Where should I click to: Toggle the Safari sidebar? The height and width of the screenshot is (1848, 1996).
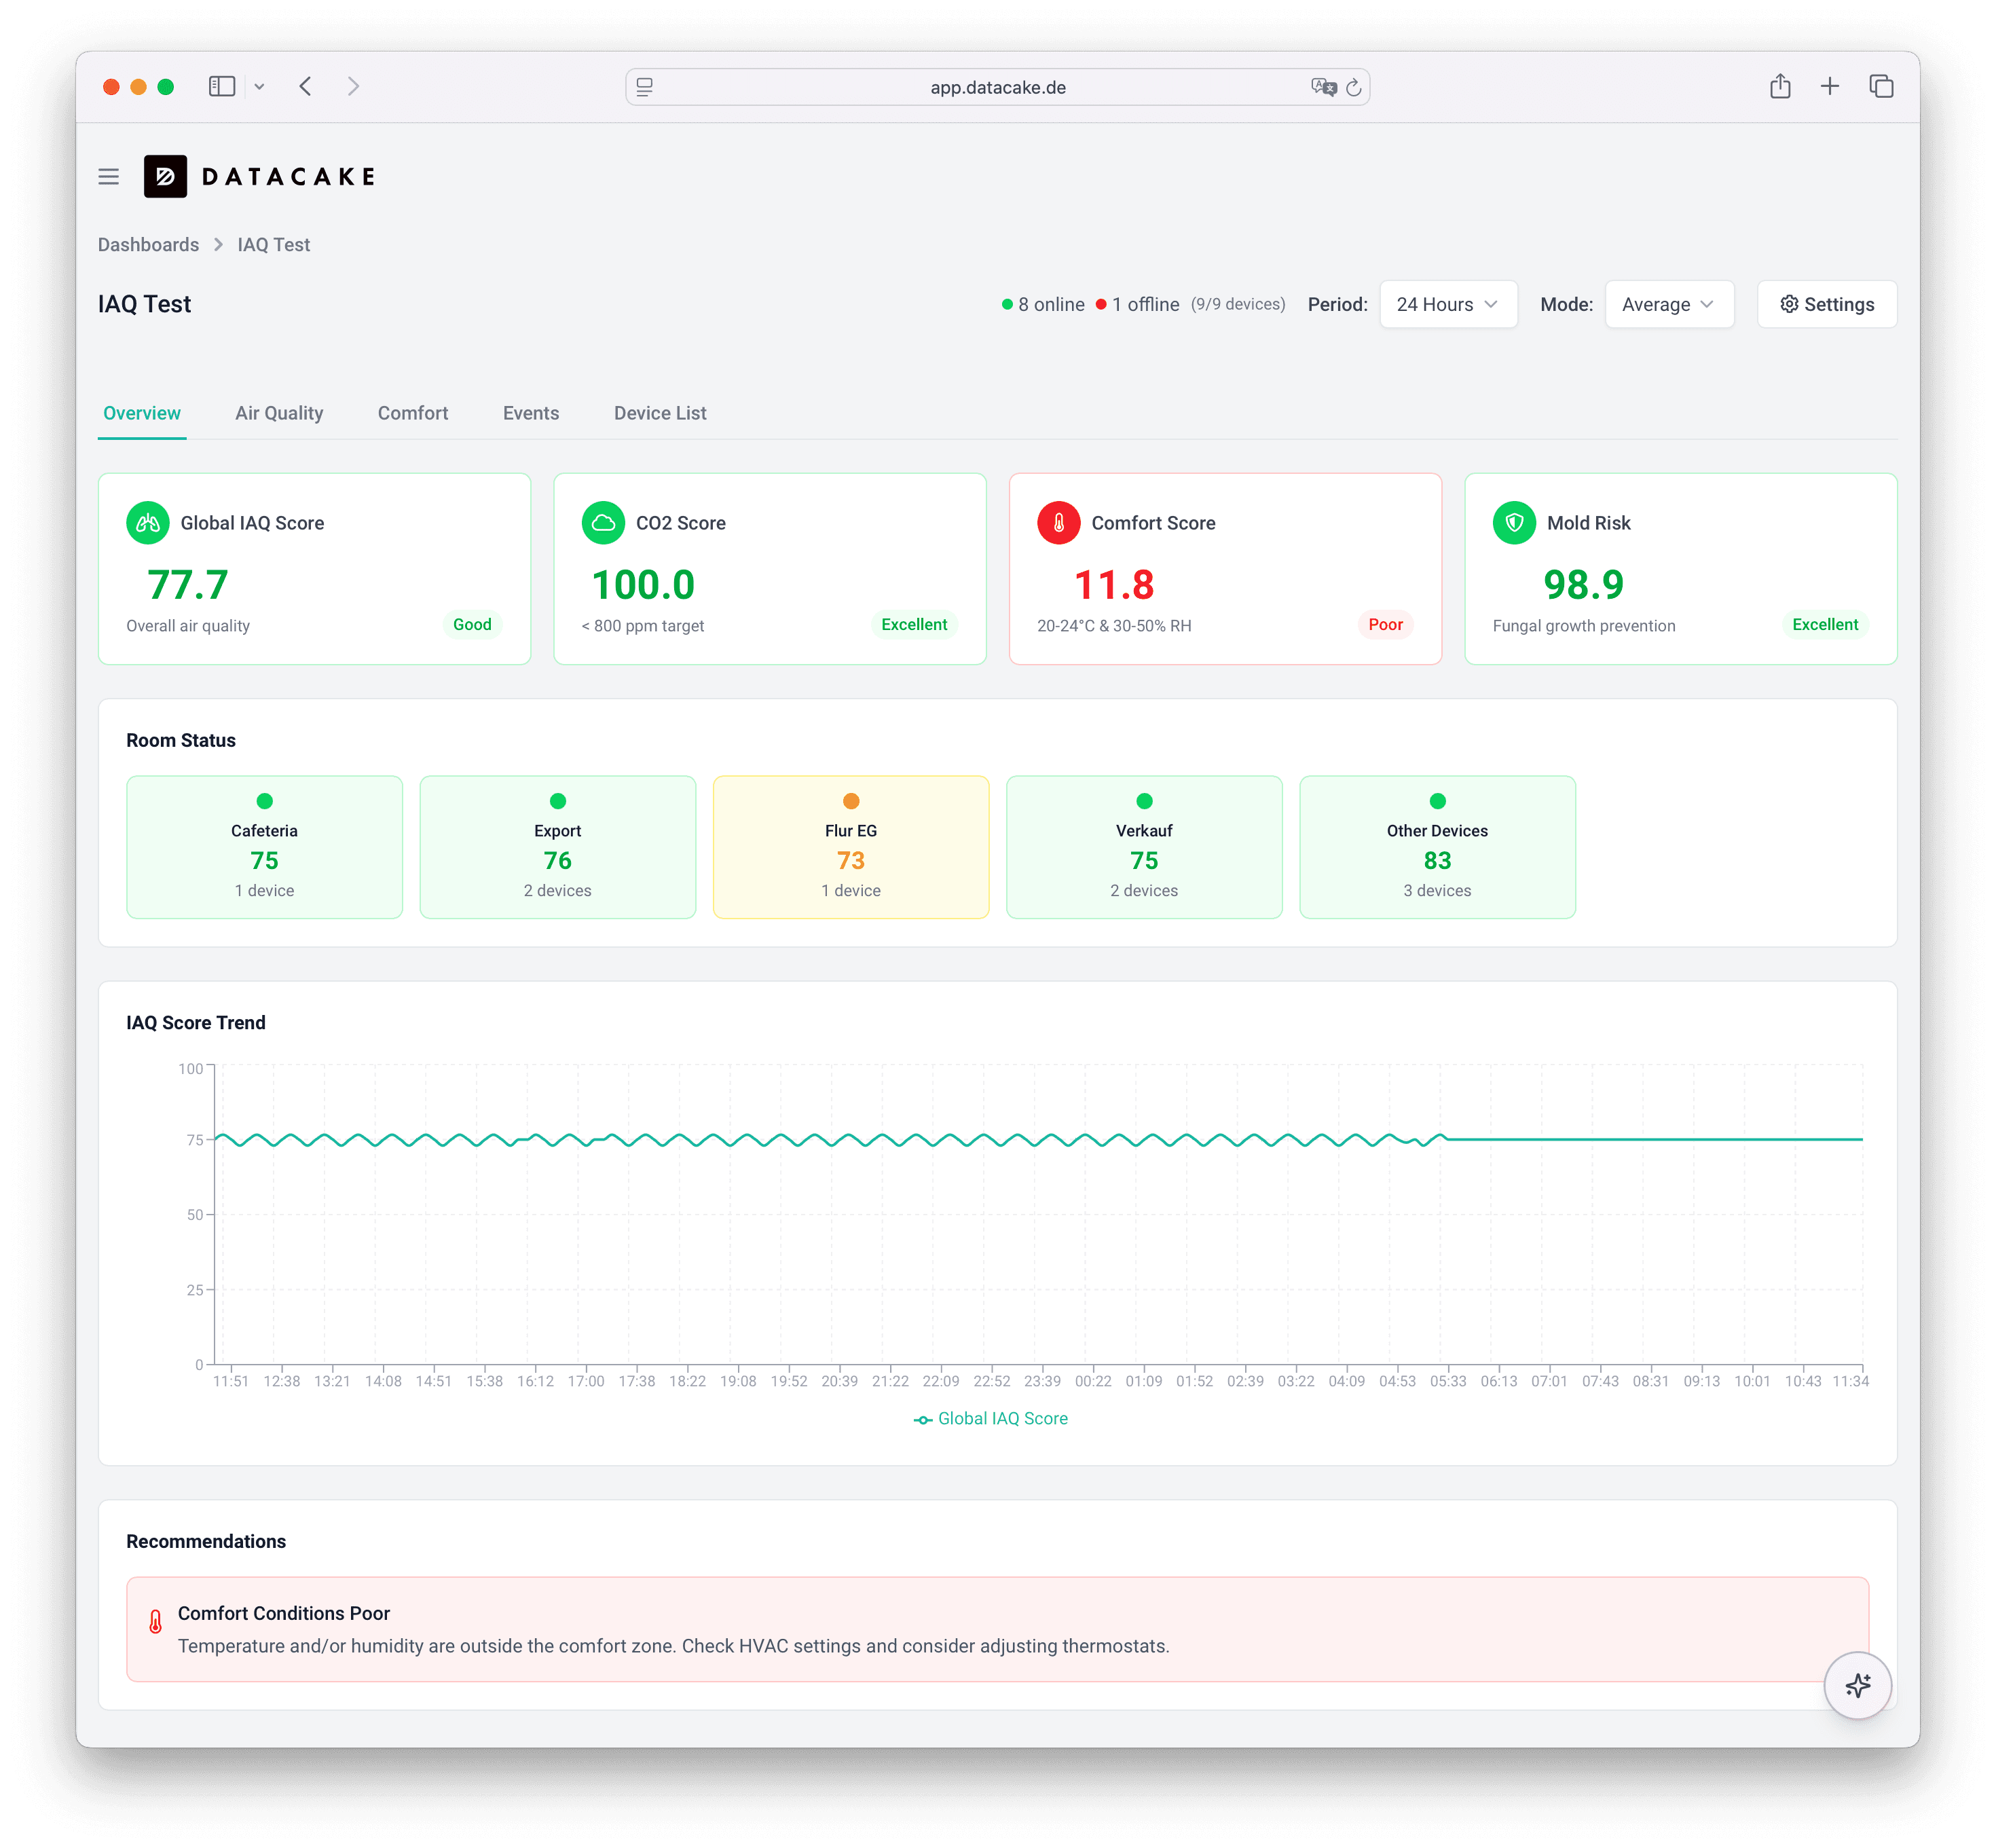pyautogui.click(x=222, y=87)
